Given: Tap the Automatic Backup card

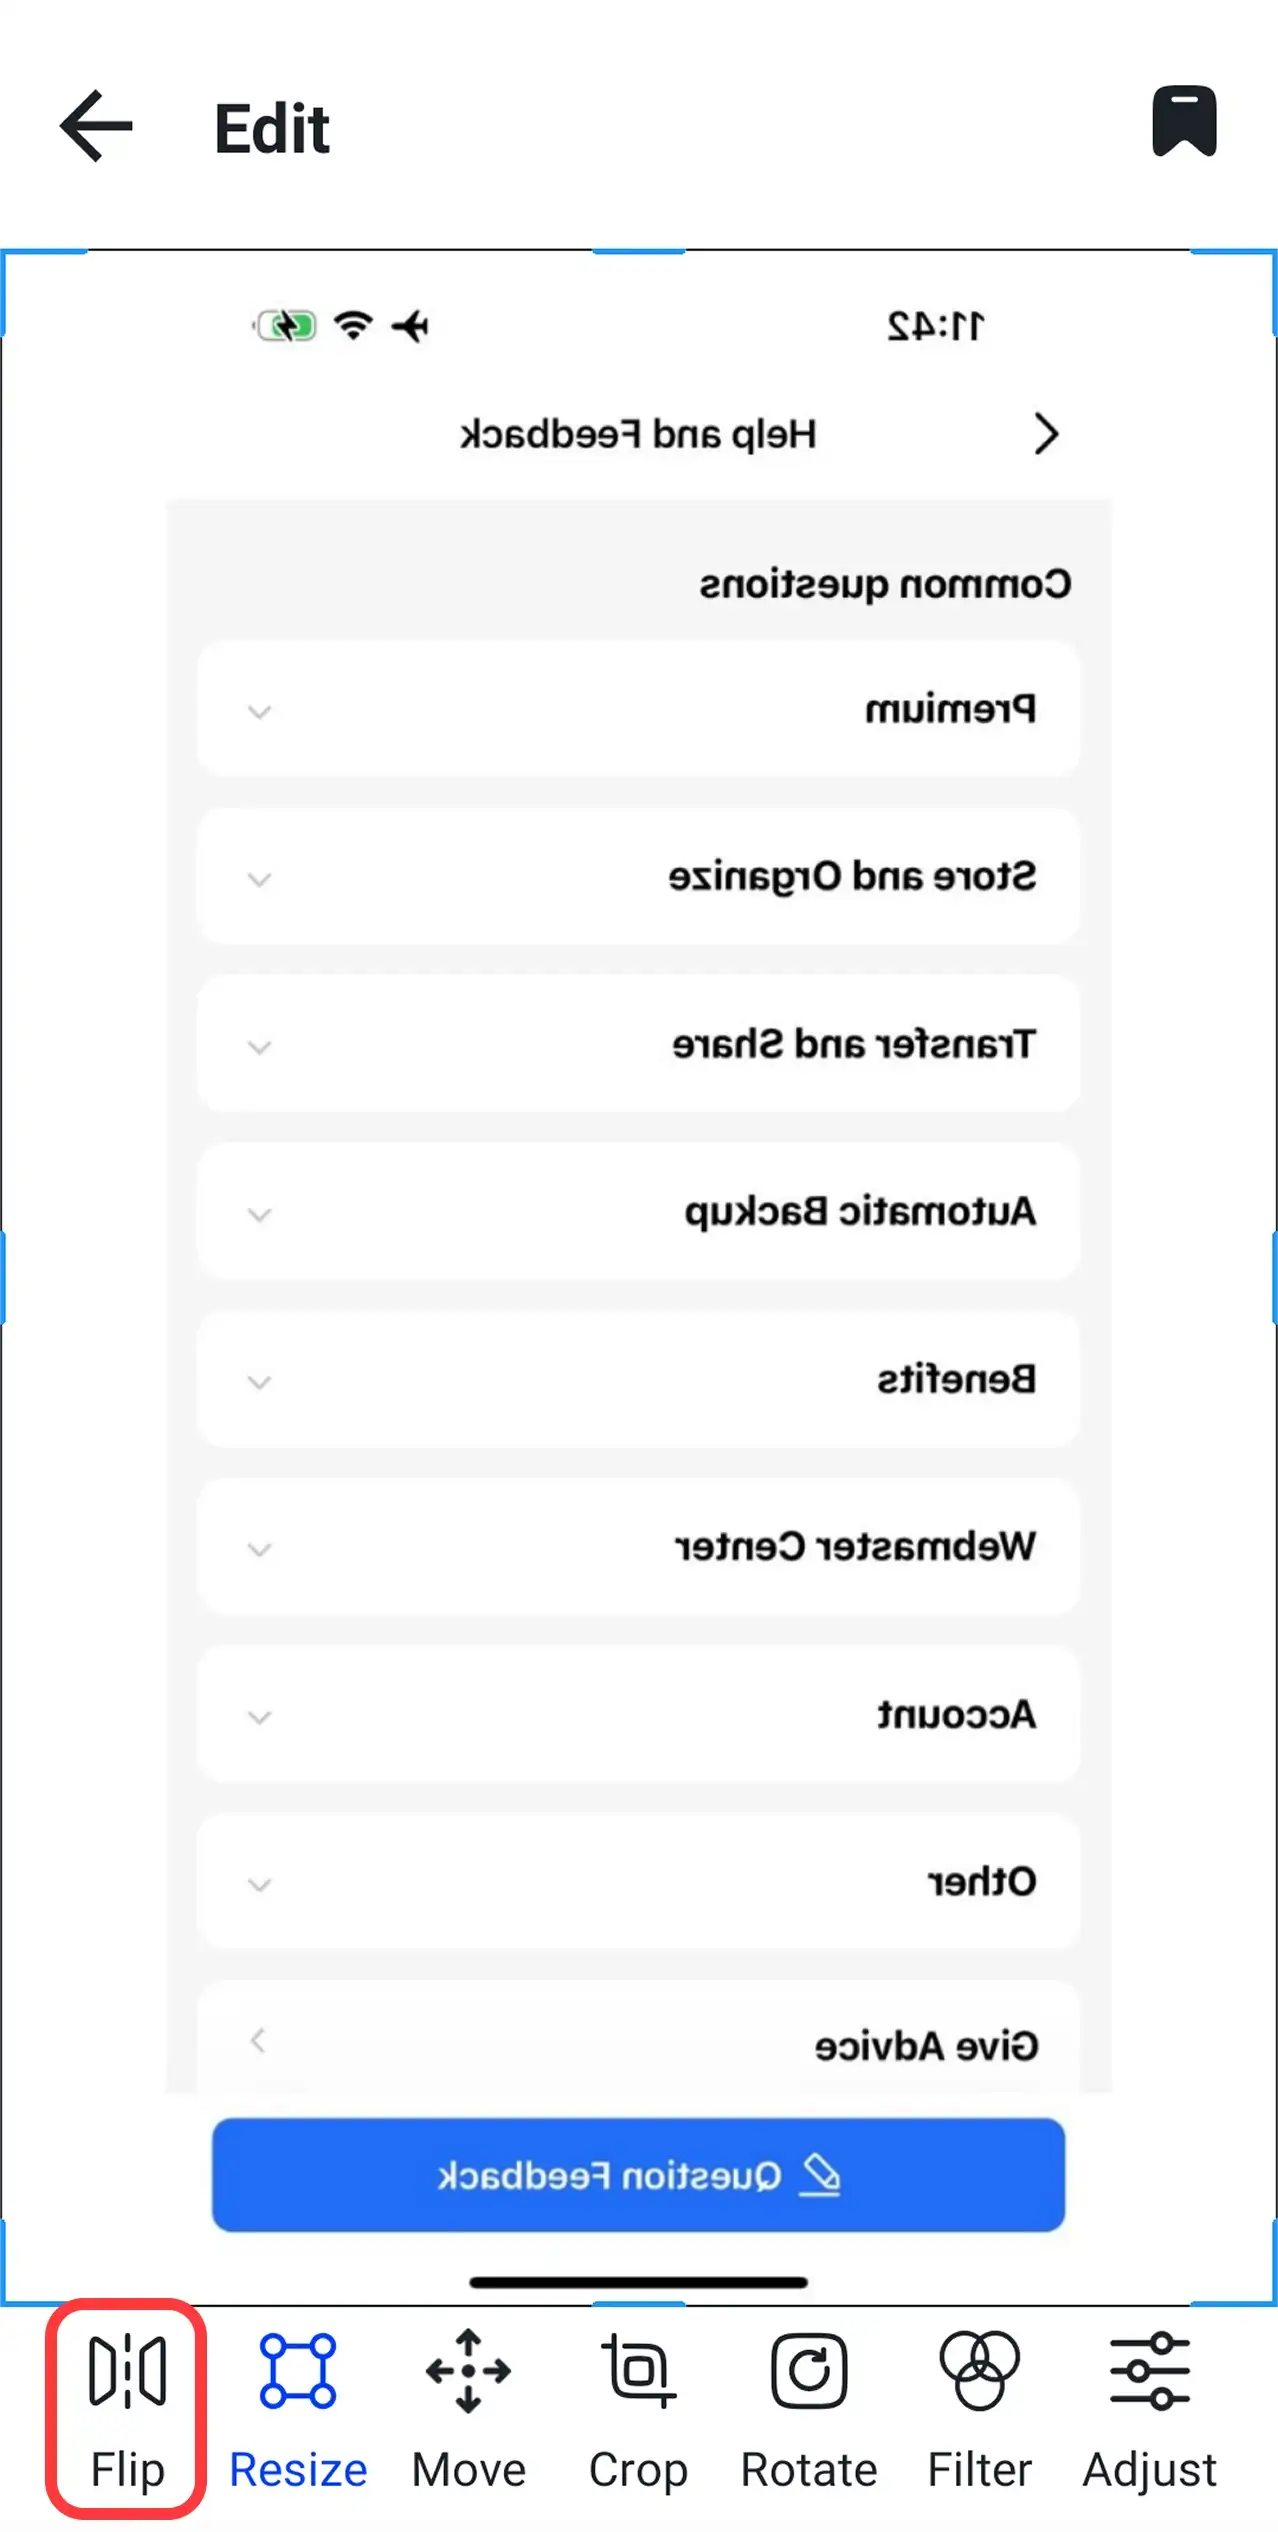Looking at the screenshot, I should (640, 1211).
